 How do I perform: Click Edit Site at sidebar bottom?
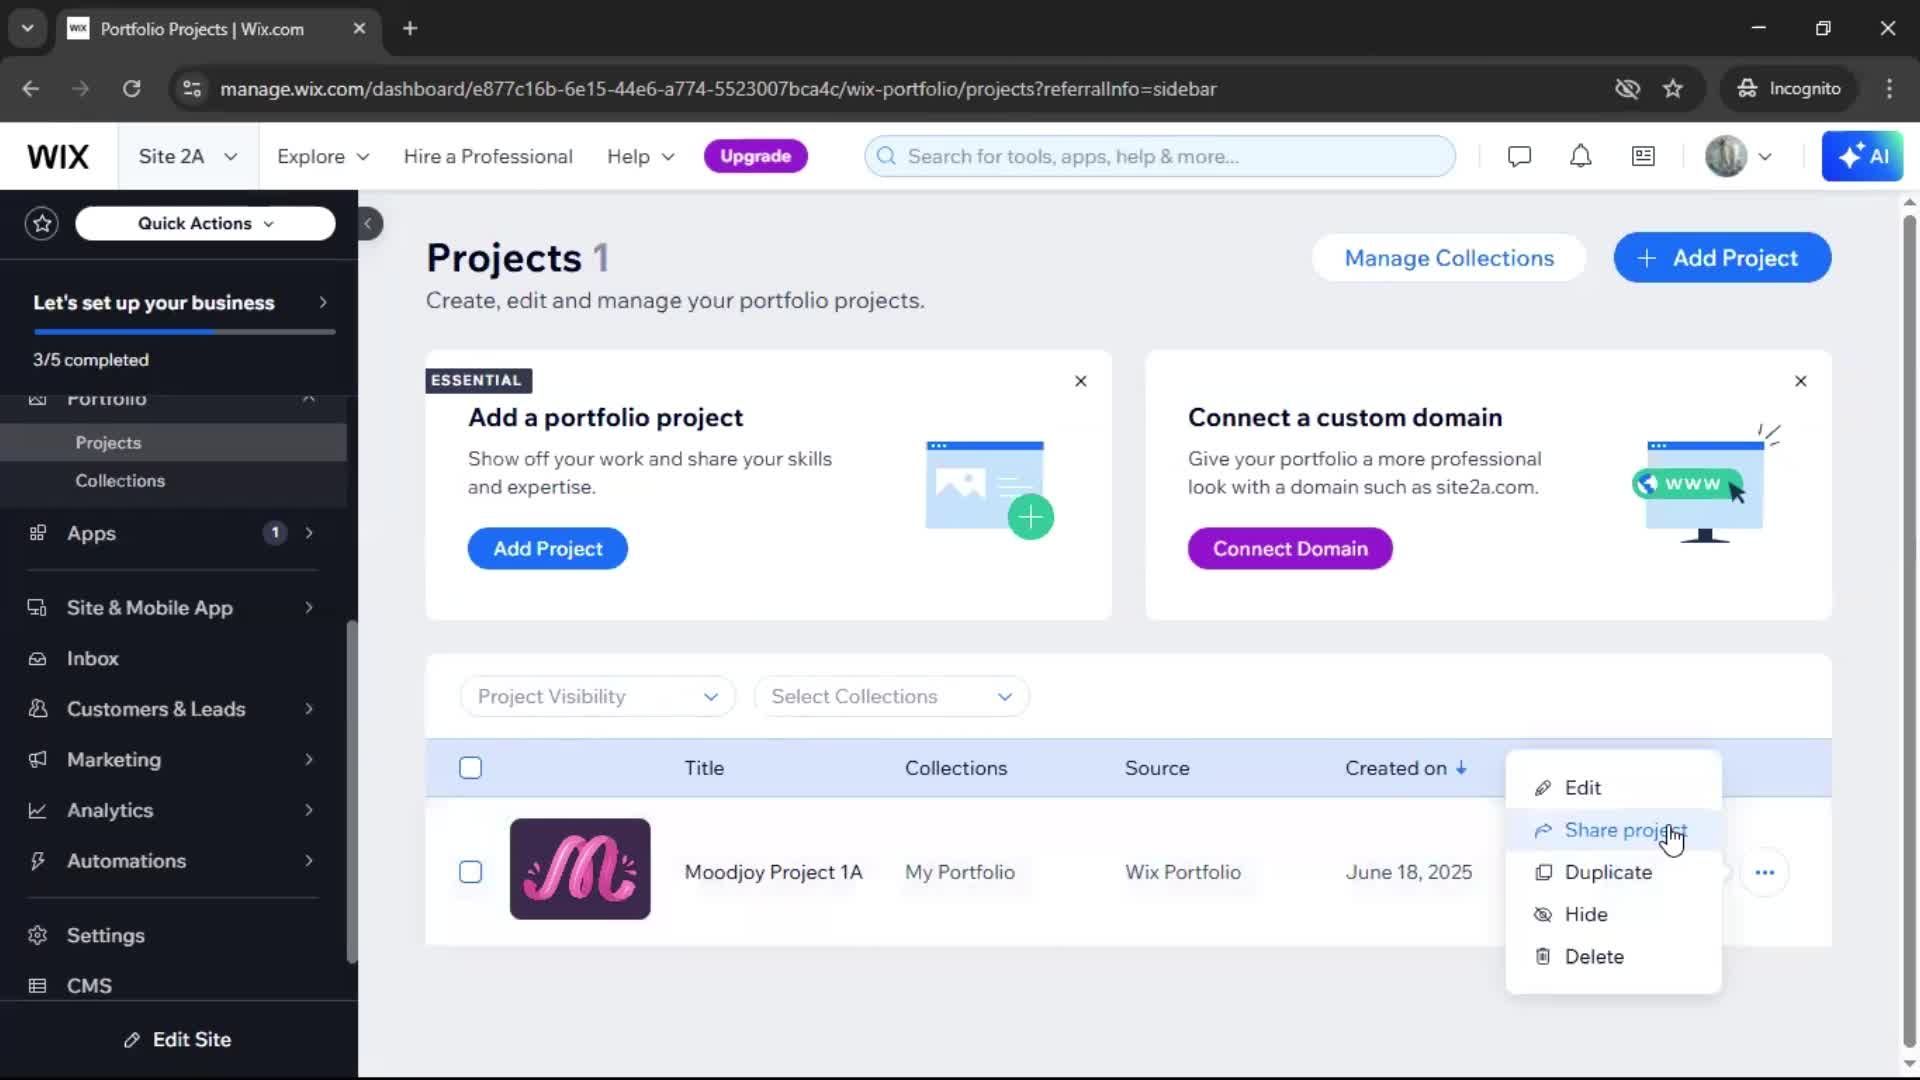pyautogui.click(x=178, y=1040)
